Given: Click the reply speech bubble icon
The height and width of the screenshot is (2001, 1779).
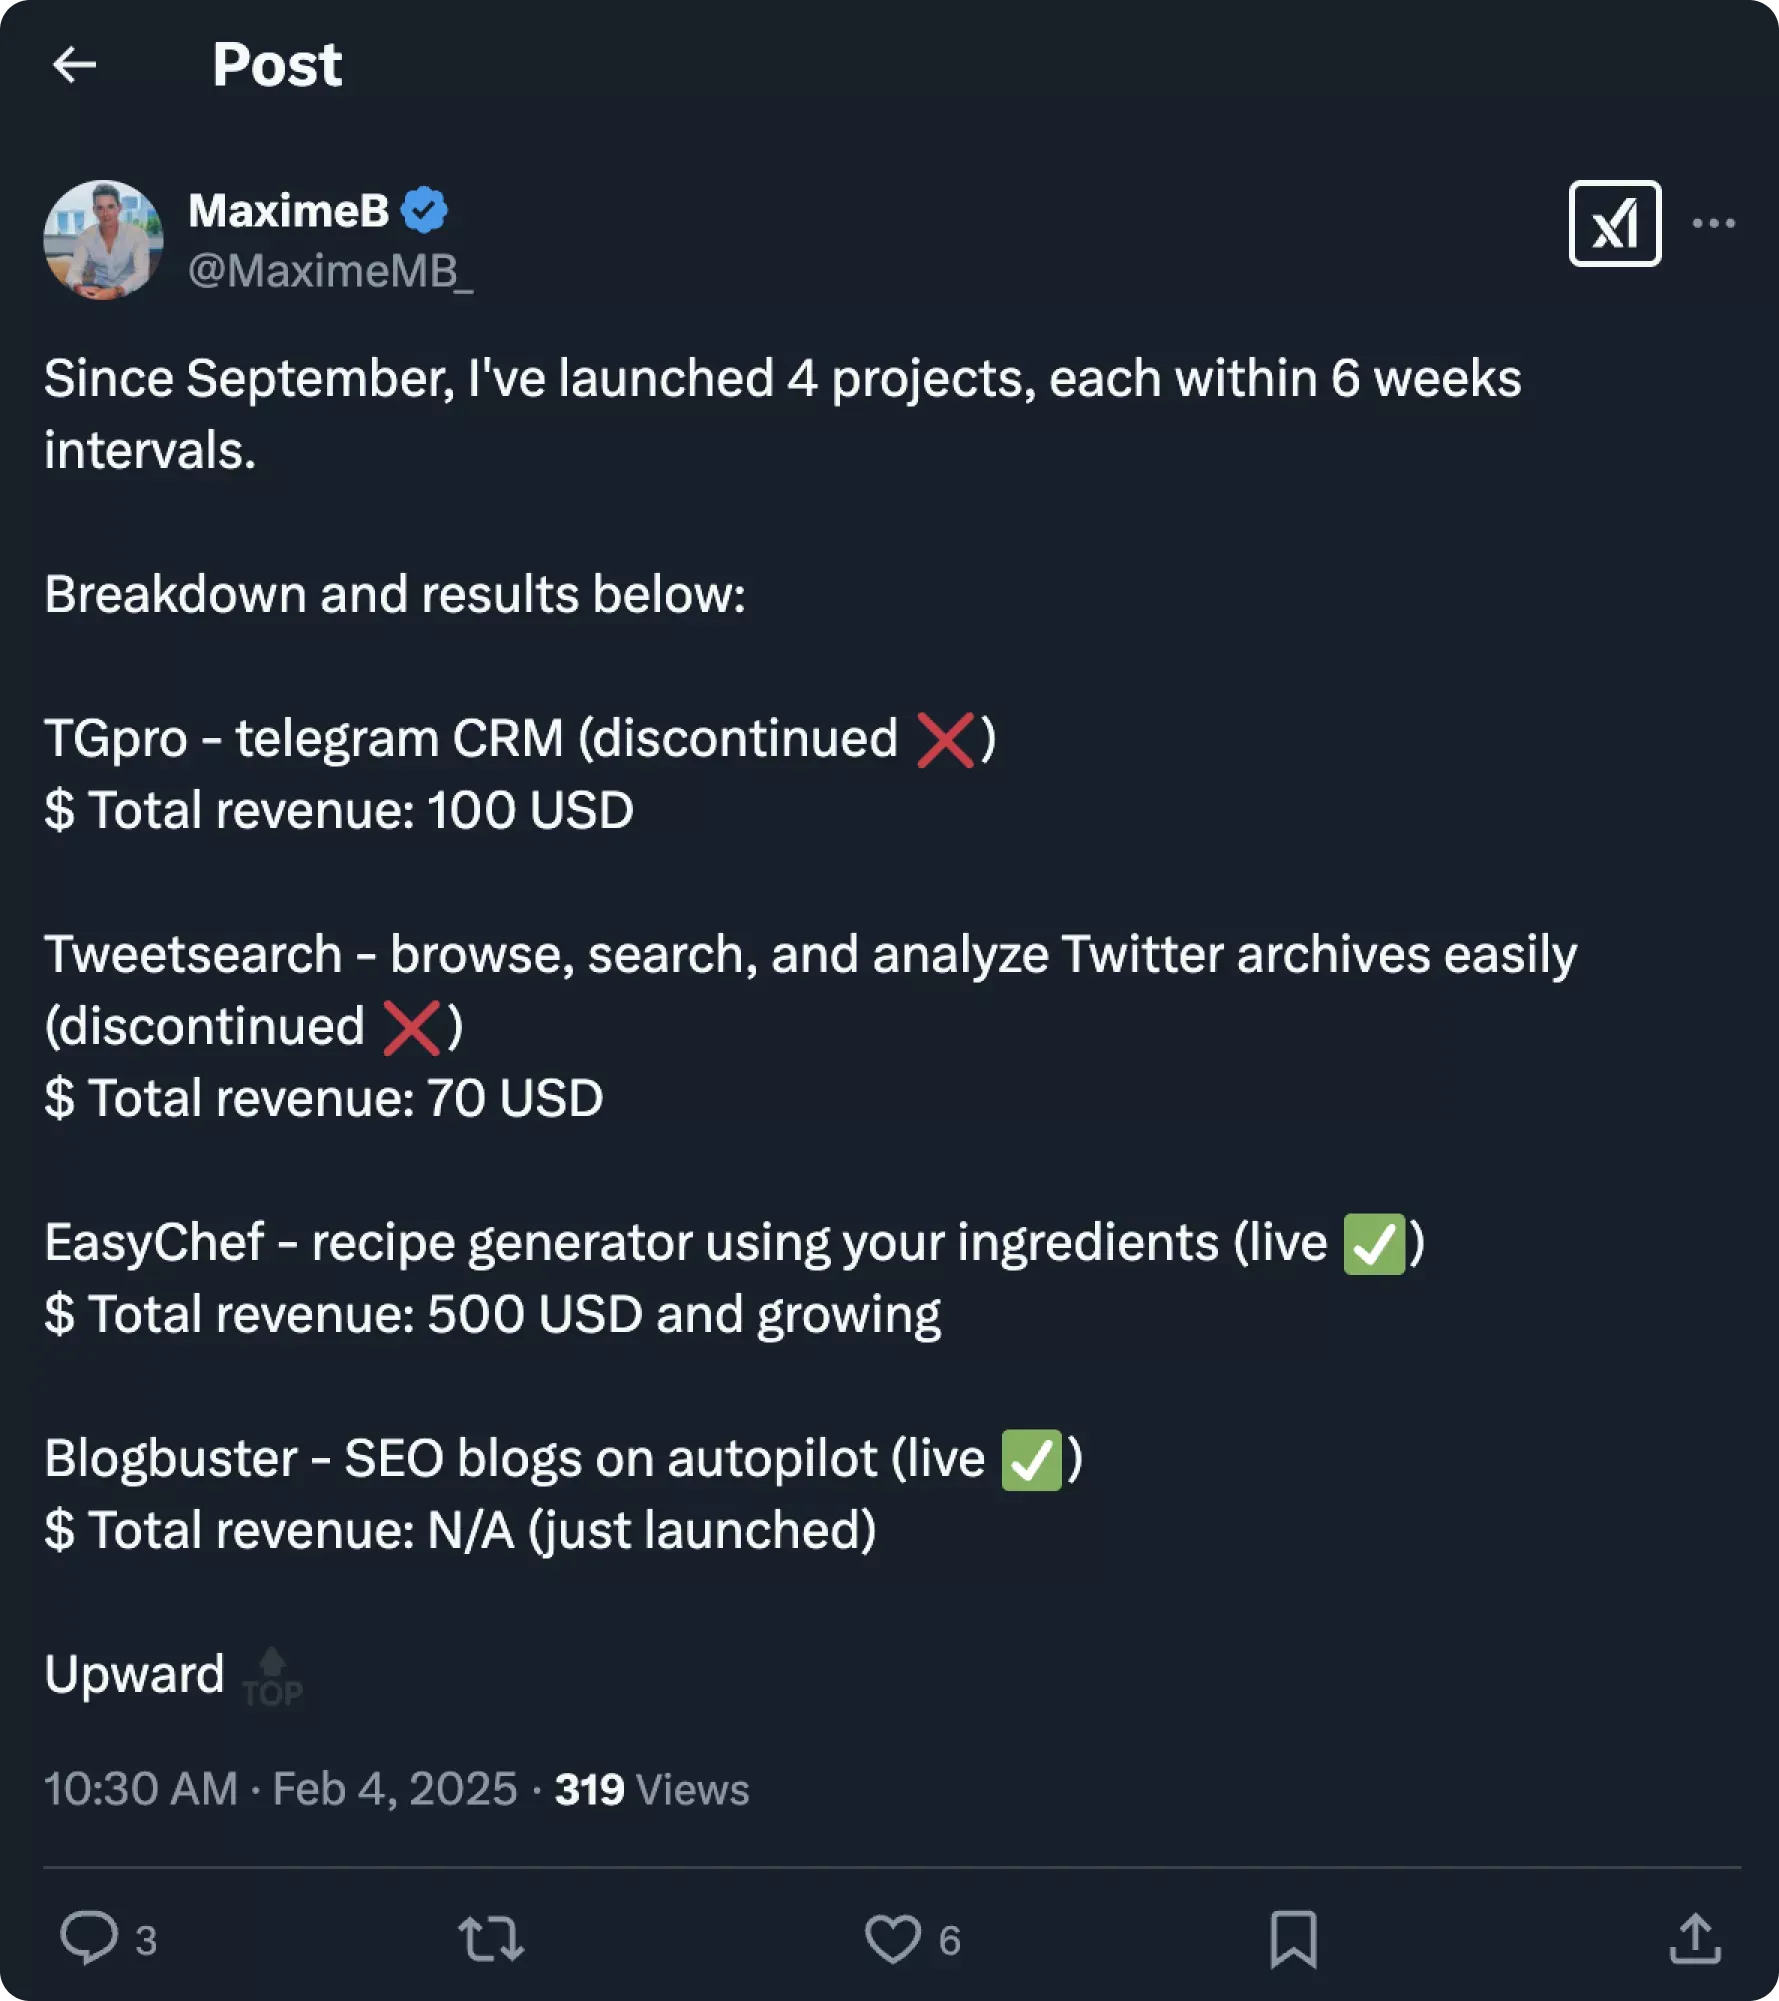Looking at the screenshot, I should 89,1938.
